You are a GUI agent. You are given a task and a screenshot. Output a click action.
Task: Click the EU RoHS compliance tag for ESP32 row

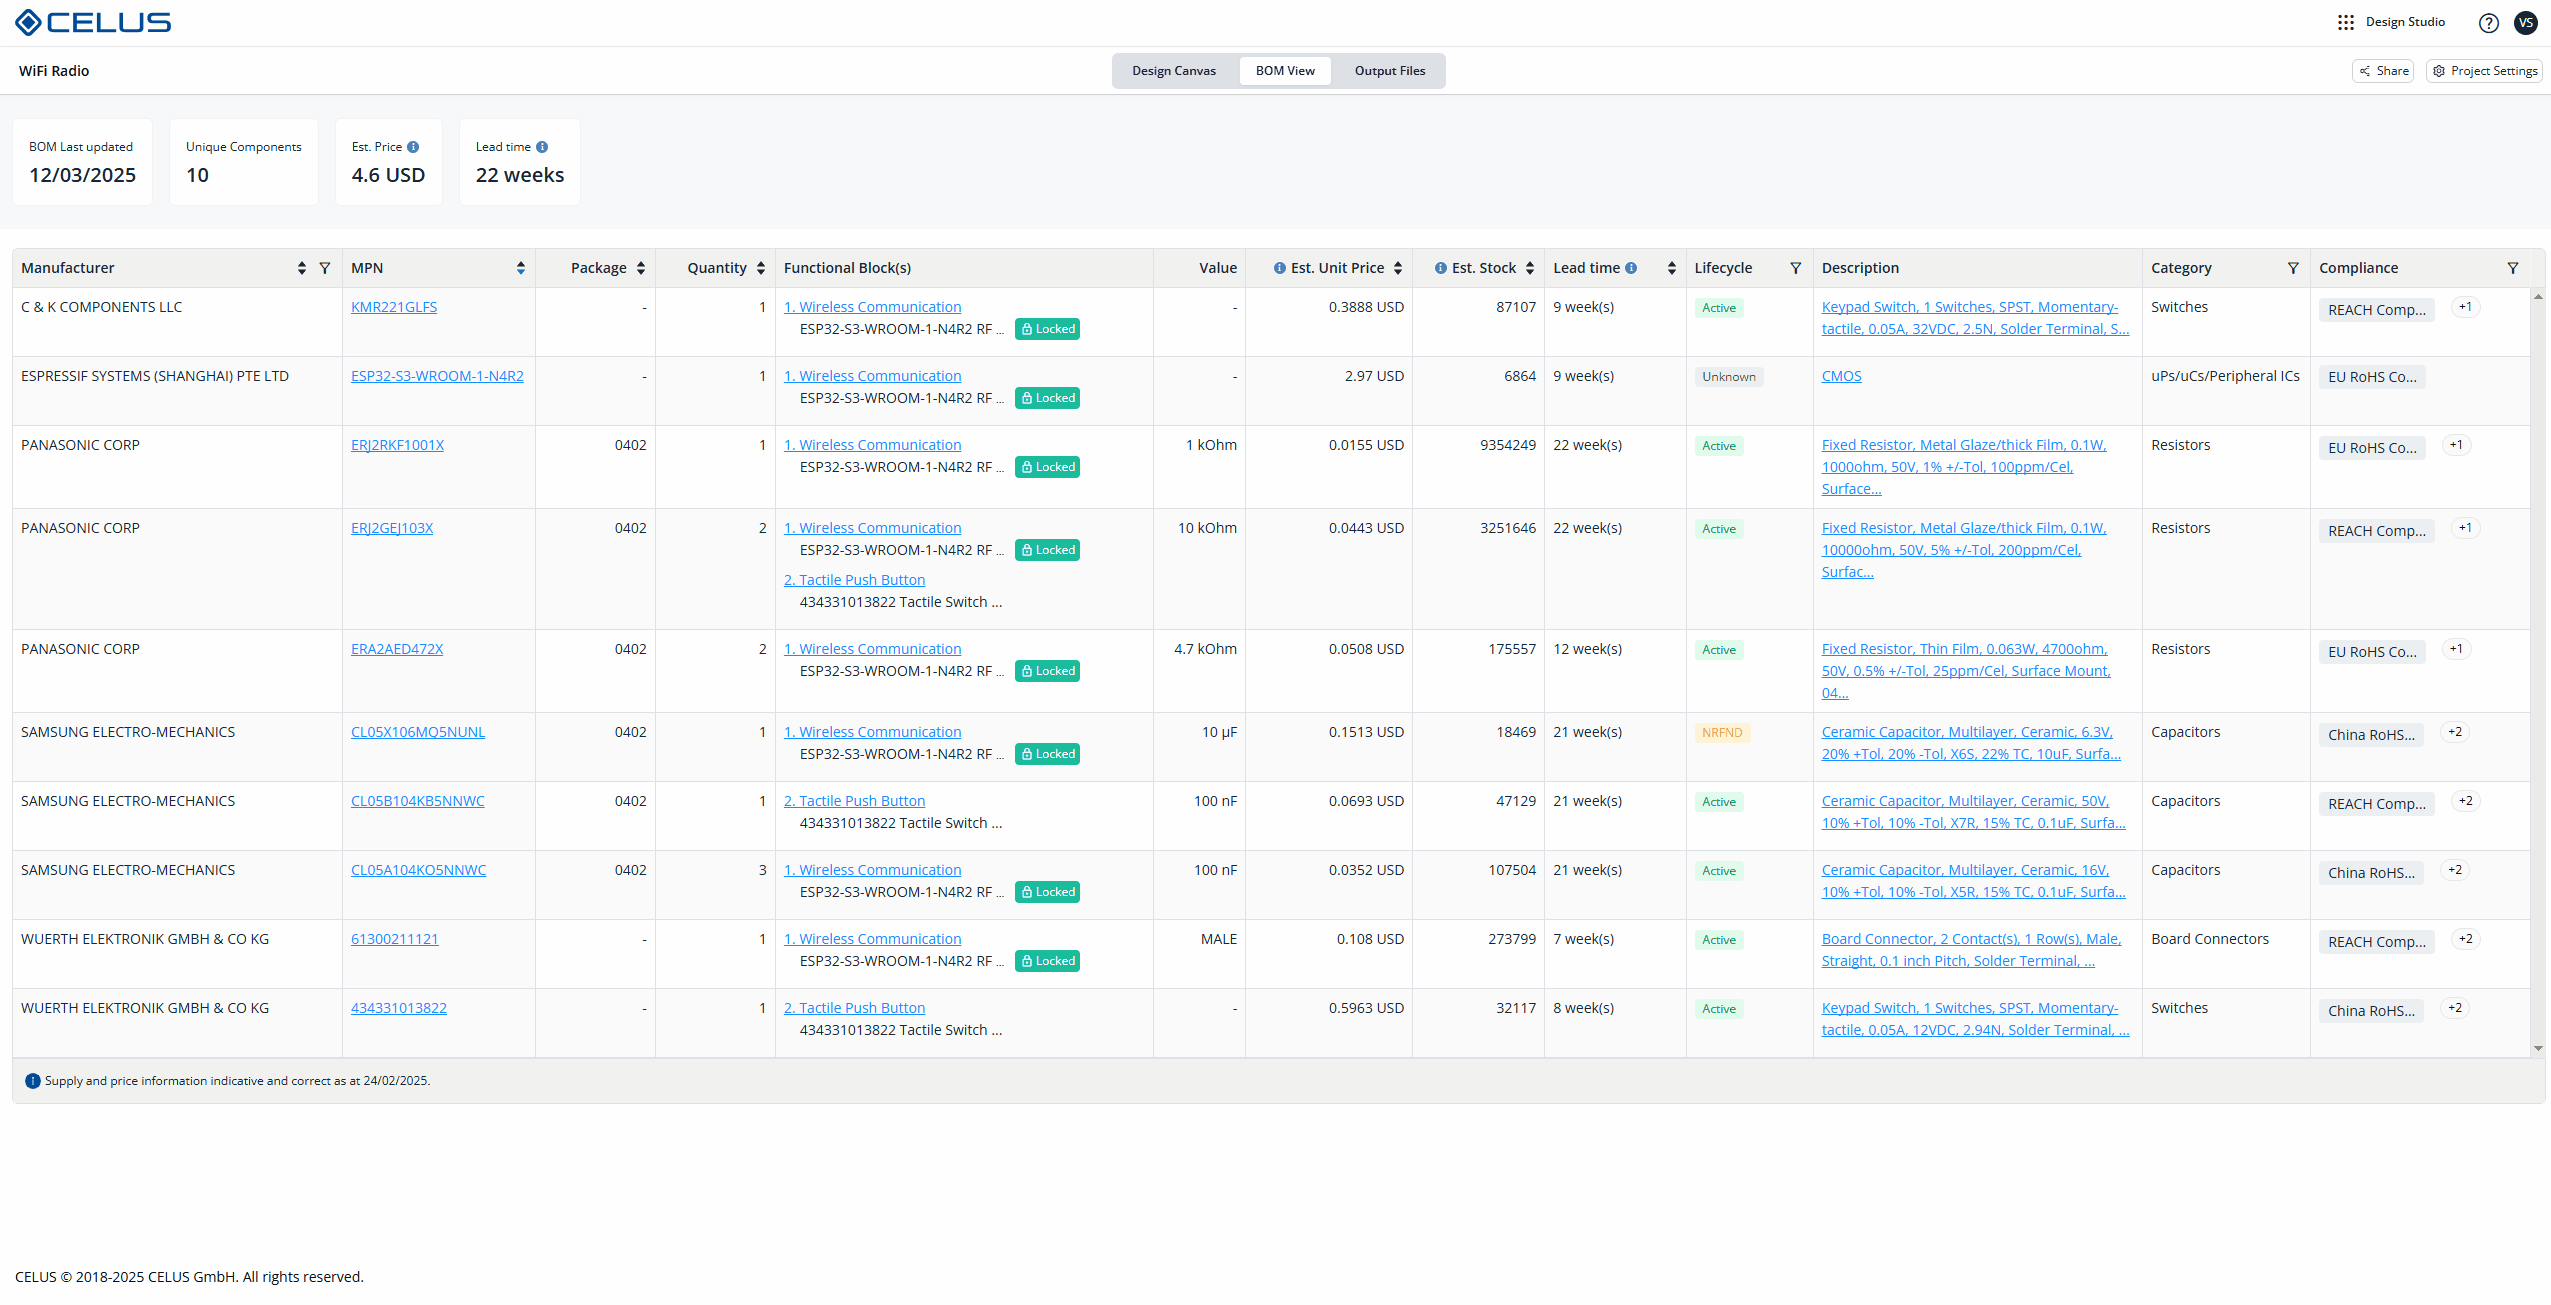coord(2372,377)
